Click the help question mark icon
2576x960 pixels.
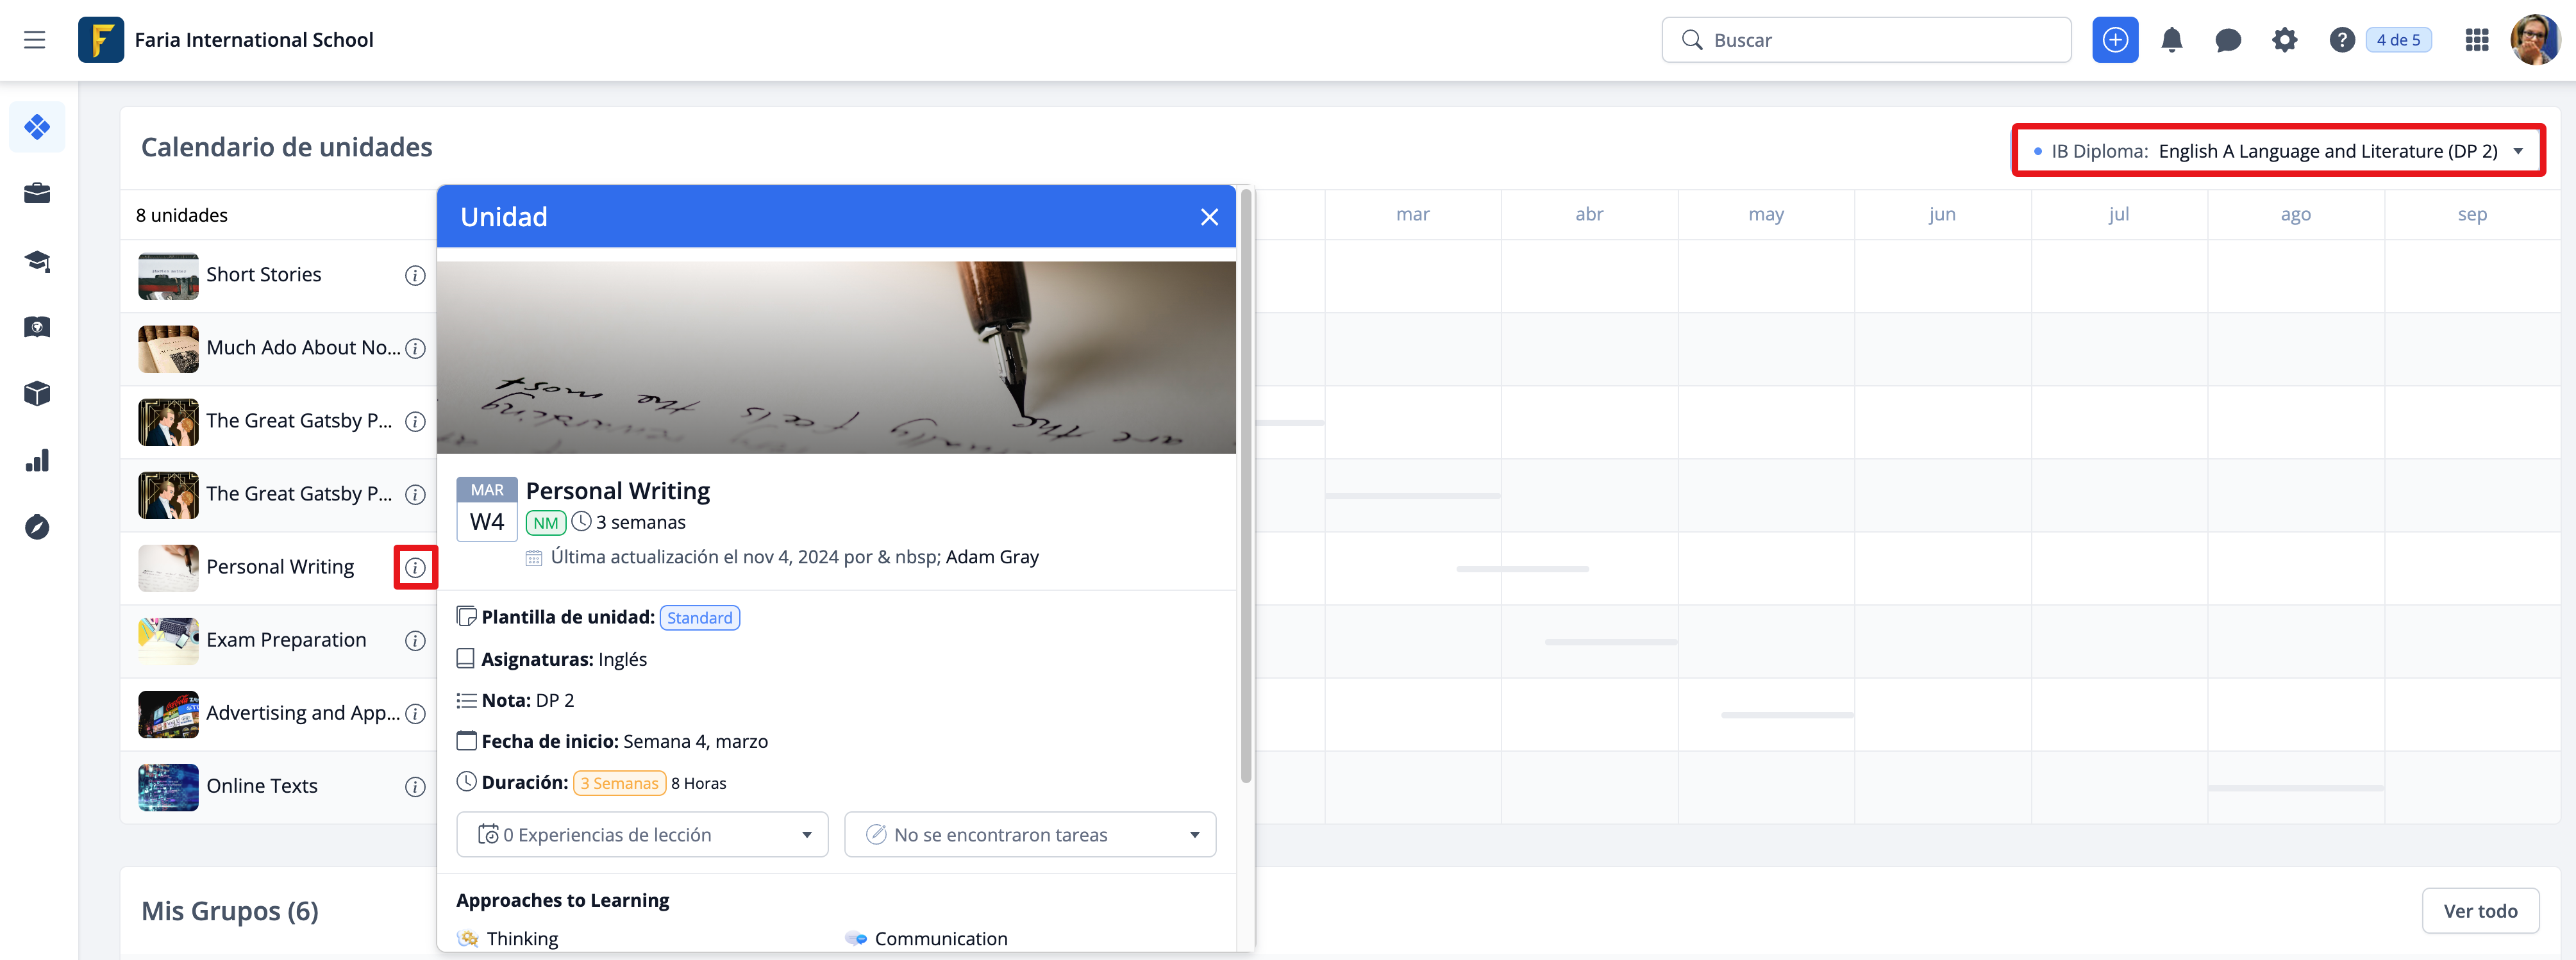click(2341, 40)
